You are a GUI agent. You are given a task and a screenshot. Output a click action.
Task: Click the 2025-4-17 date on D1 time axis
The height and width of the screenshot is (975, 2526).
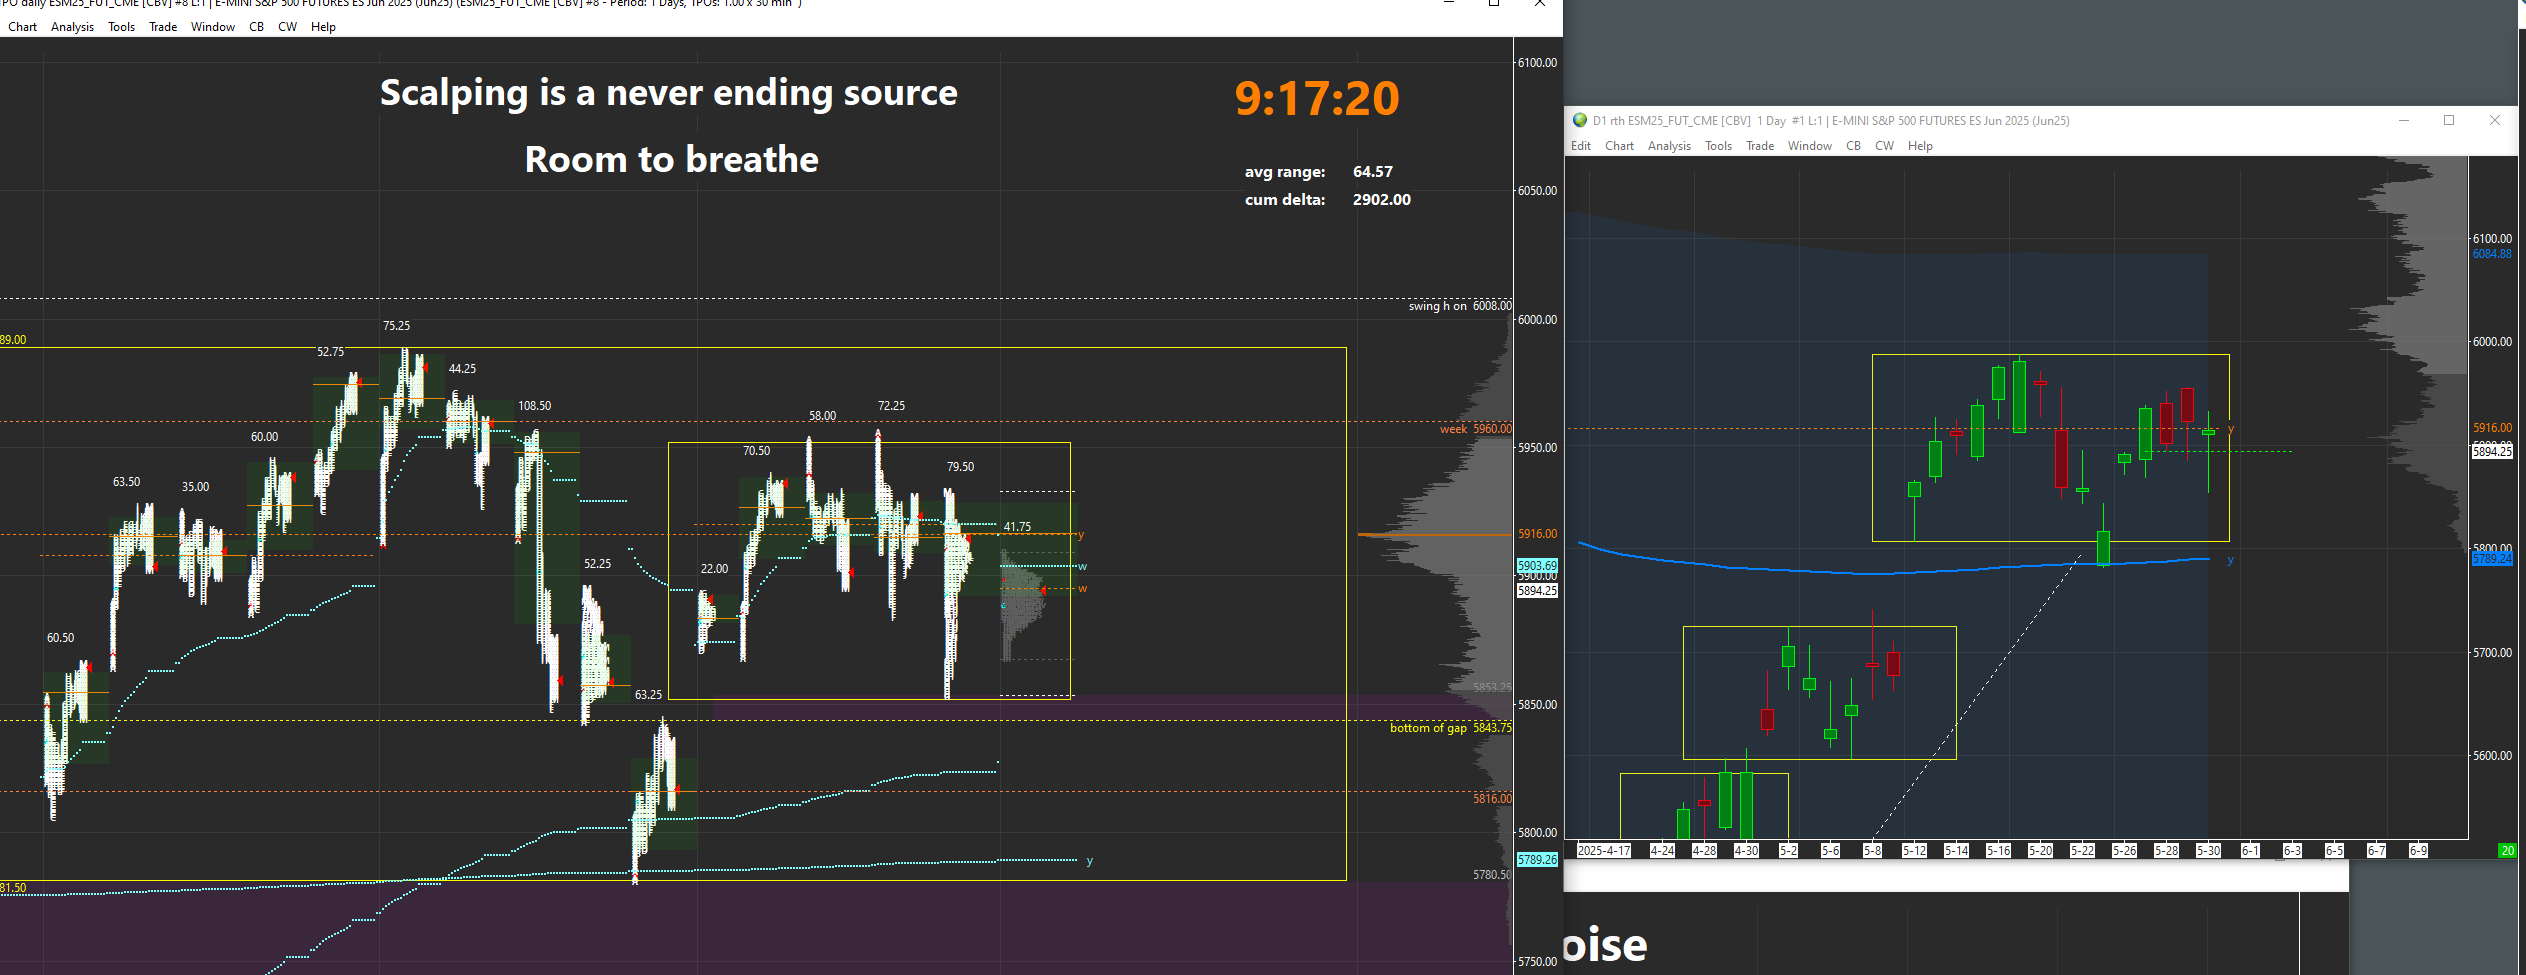[x=1604, y=851]
